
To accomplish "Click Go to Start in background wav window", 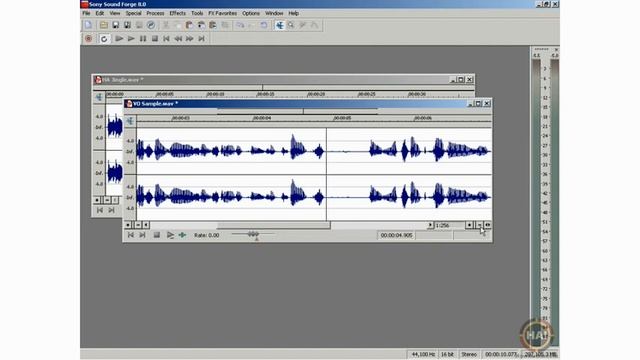I will pyautogui.click(x=100, y=210).
